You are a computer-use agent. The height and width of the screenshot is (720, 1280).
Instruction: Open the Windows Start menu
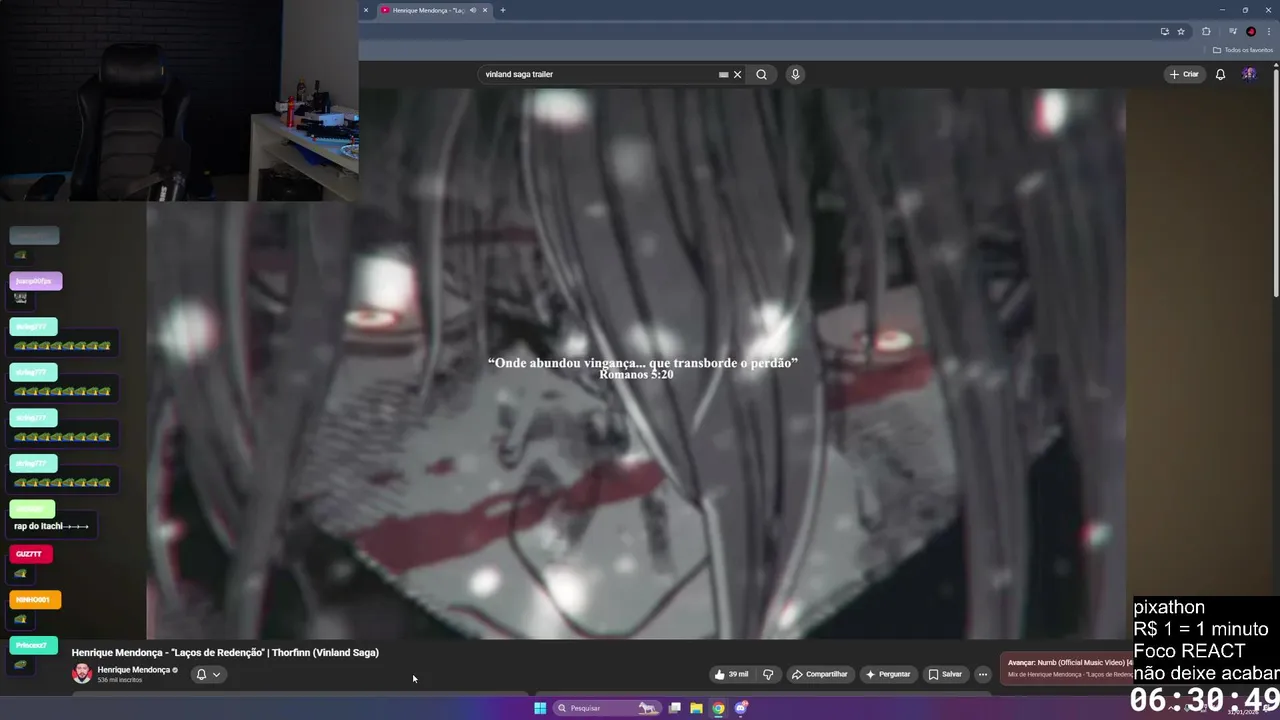540,708
